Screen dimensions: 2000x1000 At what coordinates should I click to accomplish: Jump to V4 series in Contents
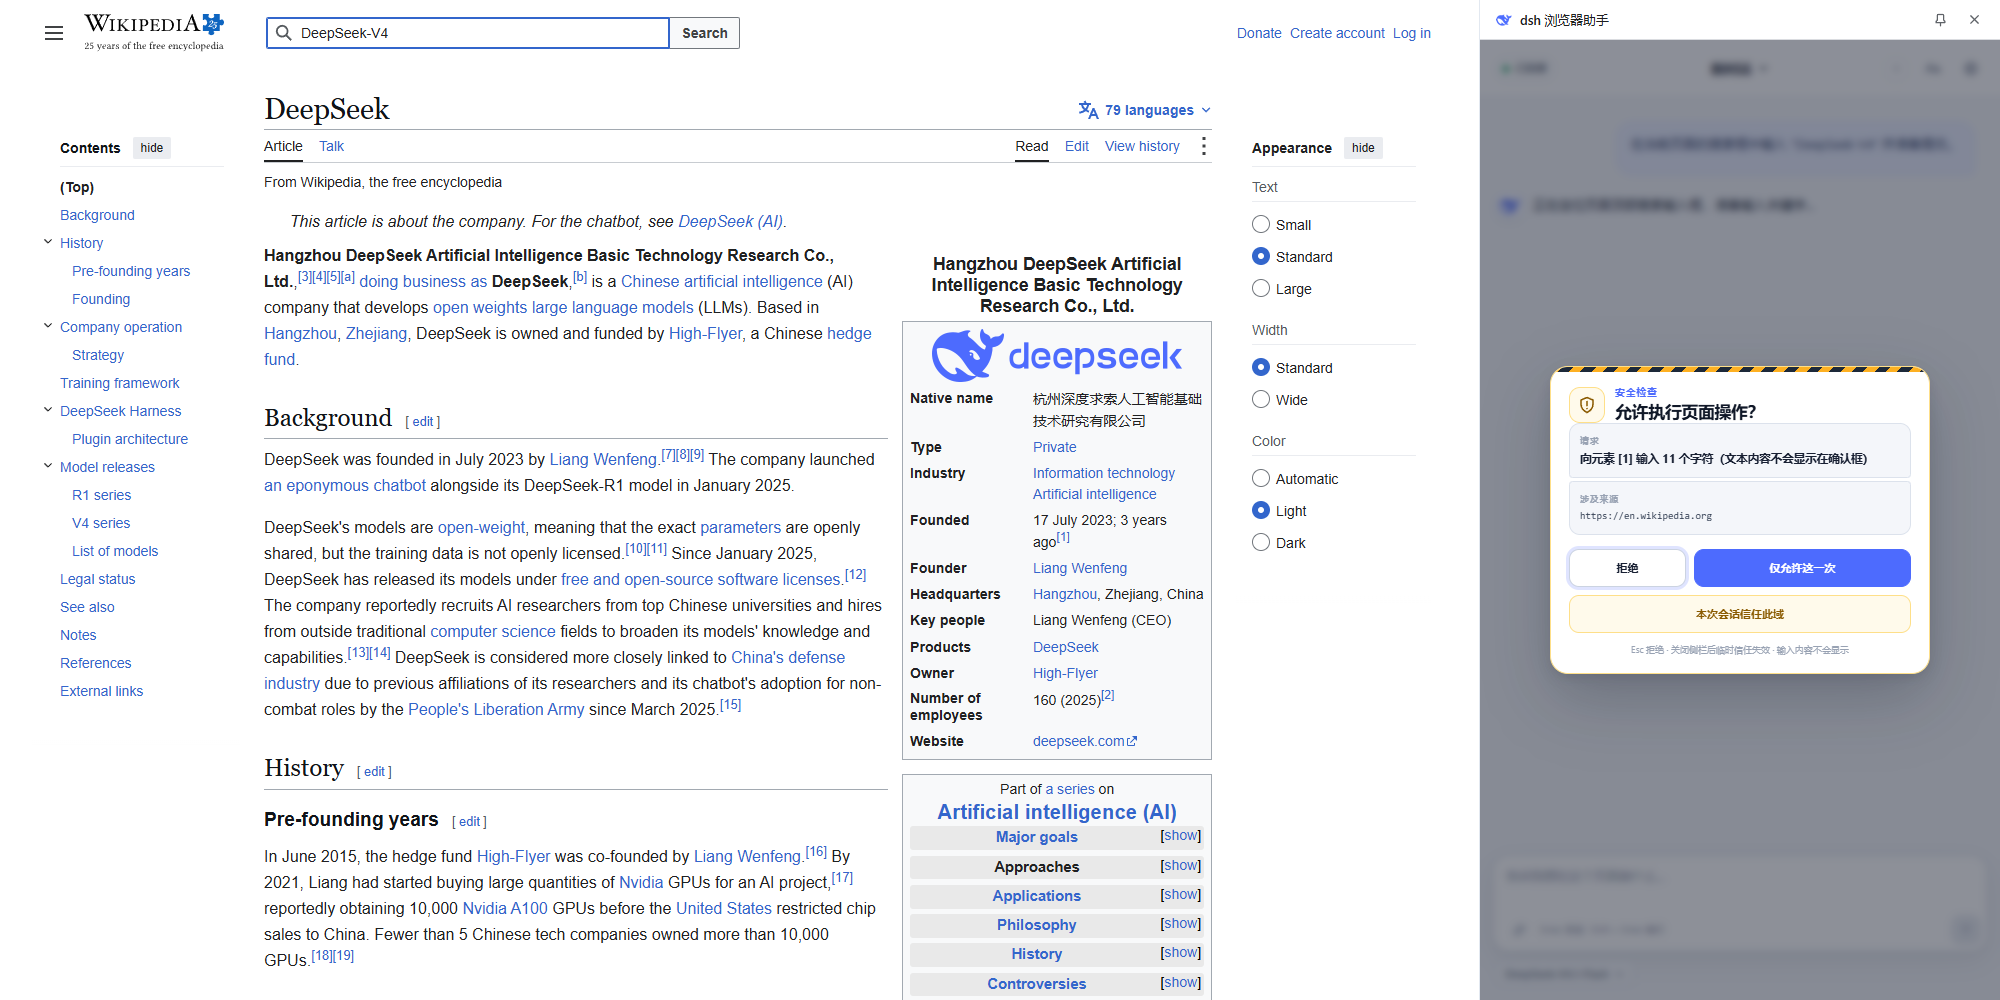[x=101, y=523]
